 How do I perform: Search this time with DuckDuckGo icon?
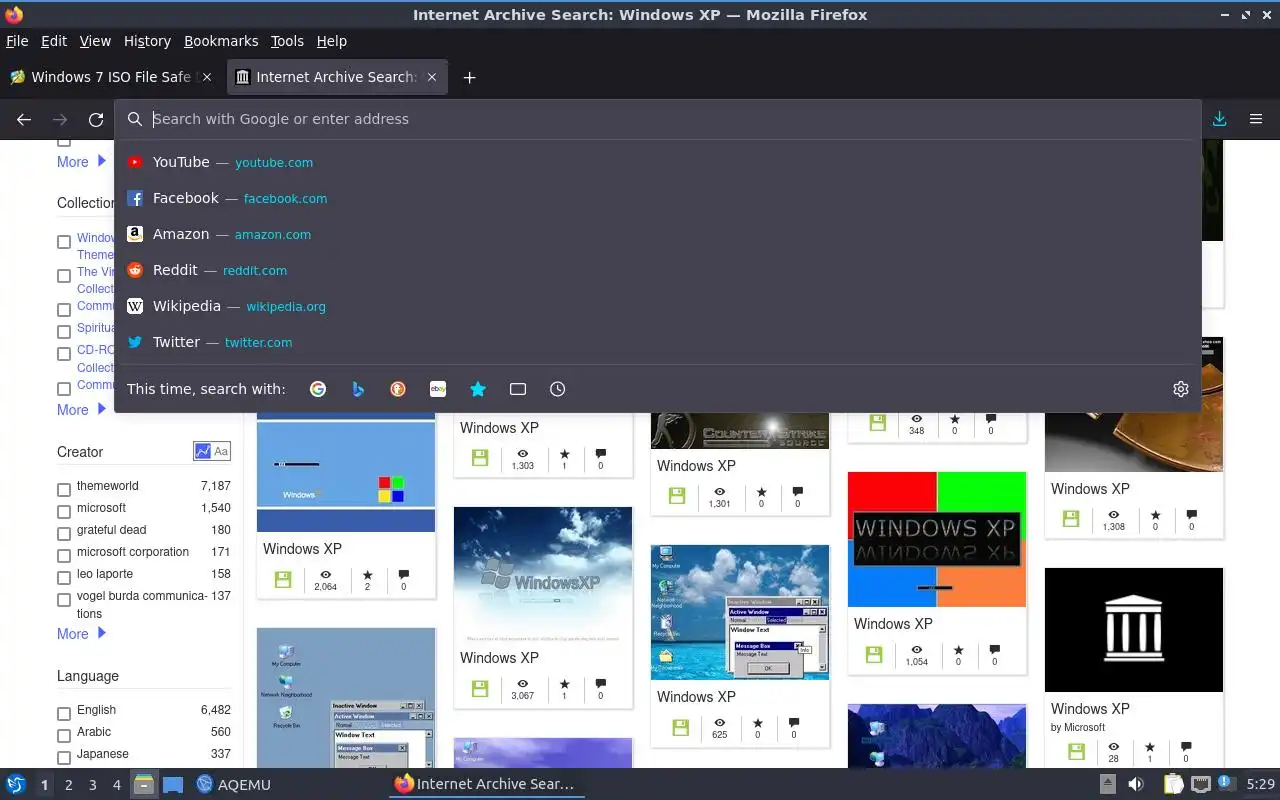(x=398, y=389)
